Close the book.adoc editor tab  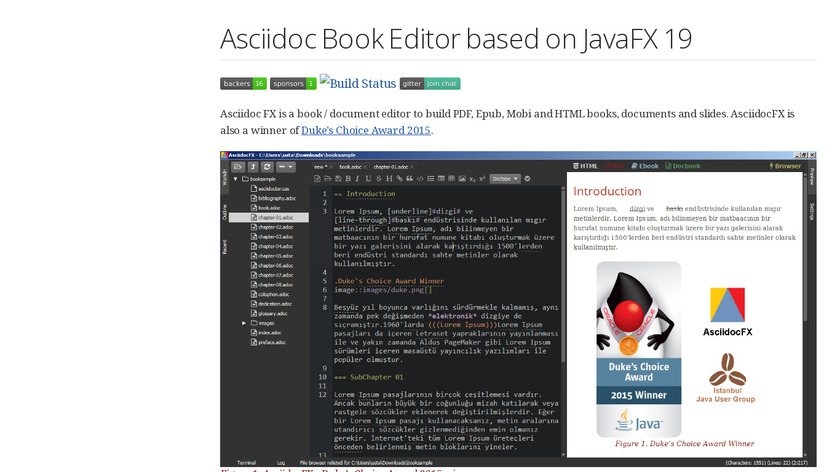click(366, 167)
